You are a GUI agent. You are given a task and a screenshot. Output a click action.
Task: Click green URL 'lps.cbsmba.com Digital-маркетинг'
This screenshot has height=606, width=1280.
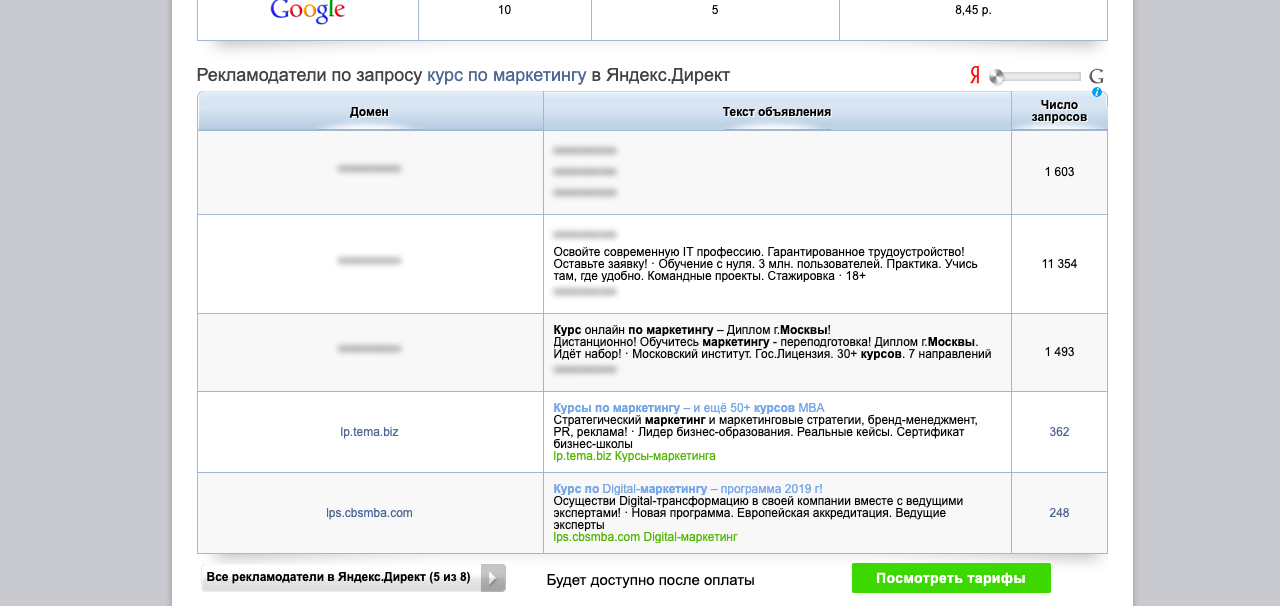point(645,537)
